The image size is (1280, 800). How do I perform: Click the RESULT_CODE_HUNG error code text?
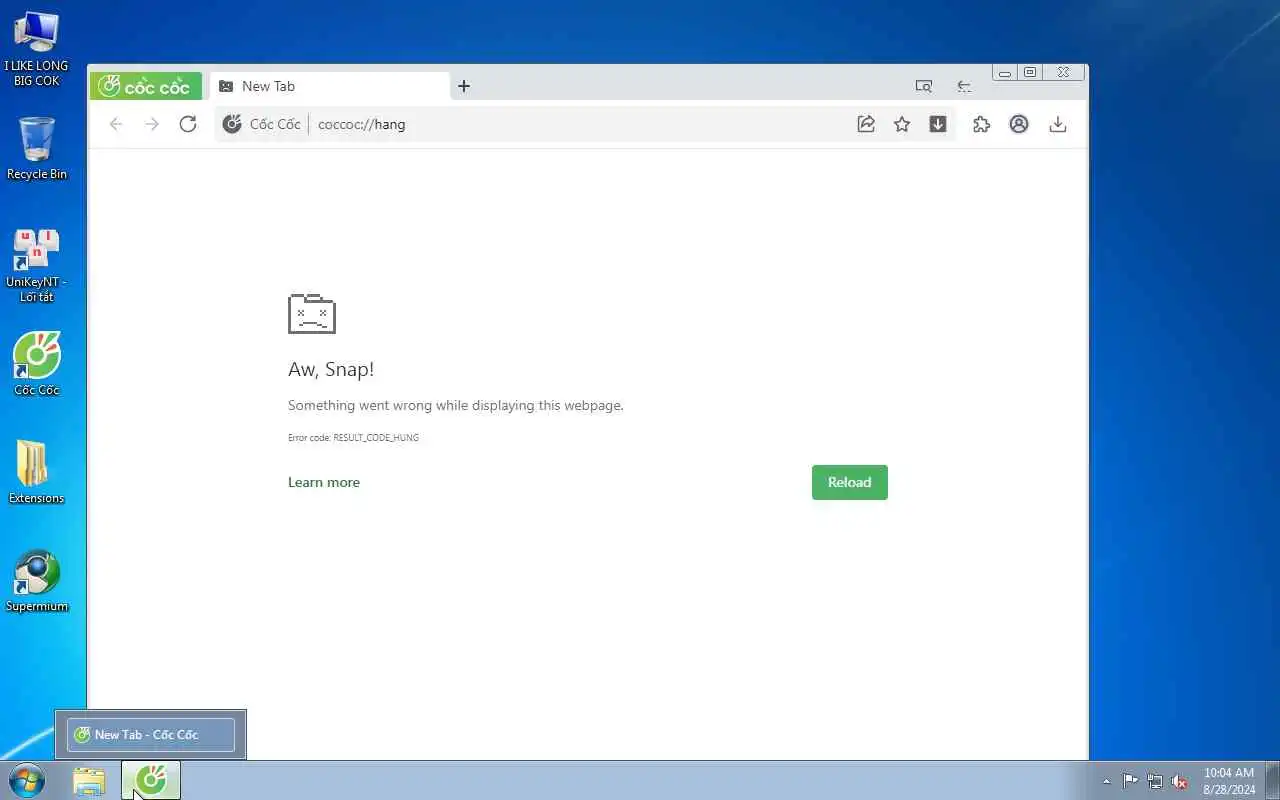[376, 438]
